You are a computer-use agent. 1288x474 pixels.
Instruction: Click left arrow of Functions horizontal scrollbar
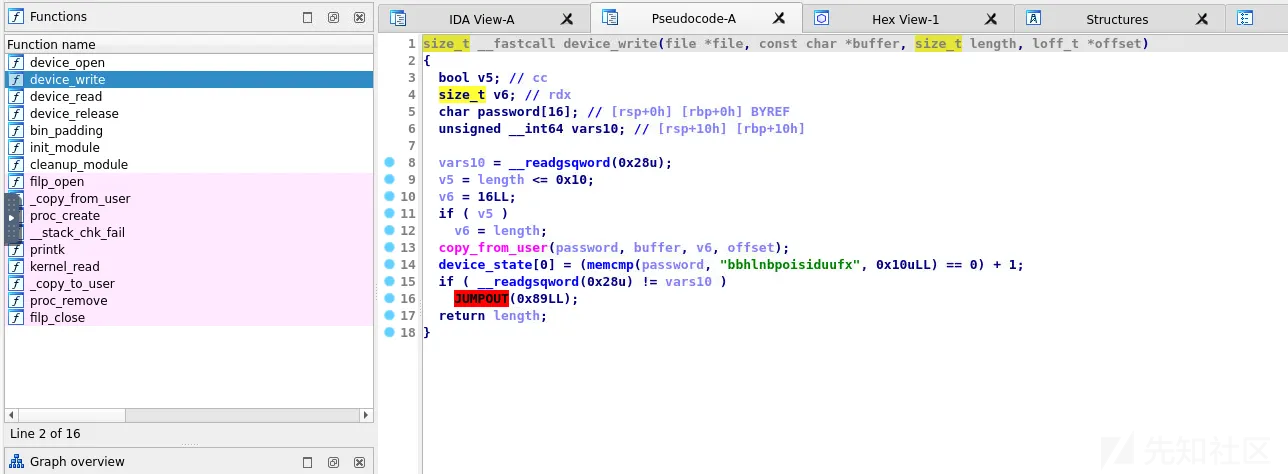12,415
